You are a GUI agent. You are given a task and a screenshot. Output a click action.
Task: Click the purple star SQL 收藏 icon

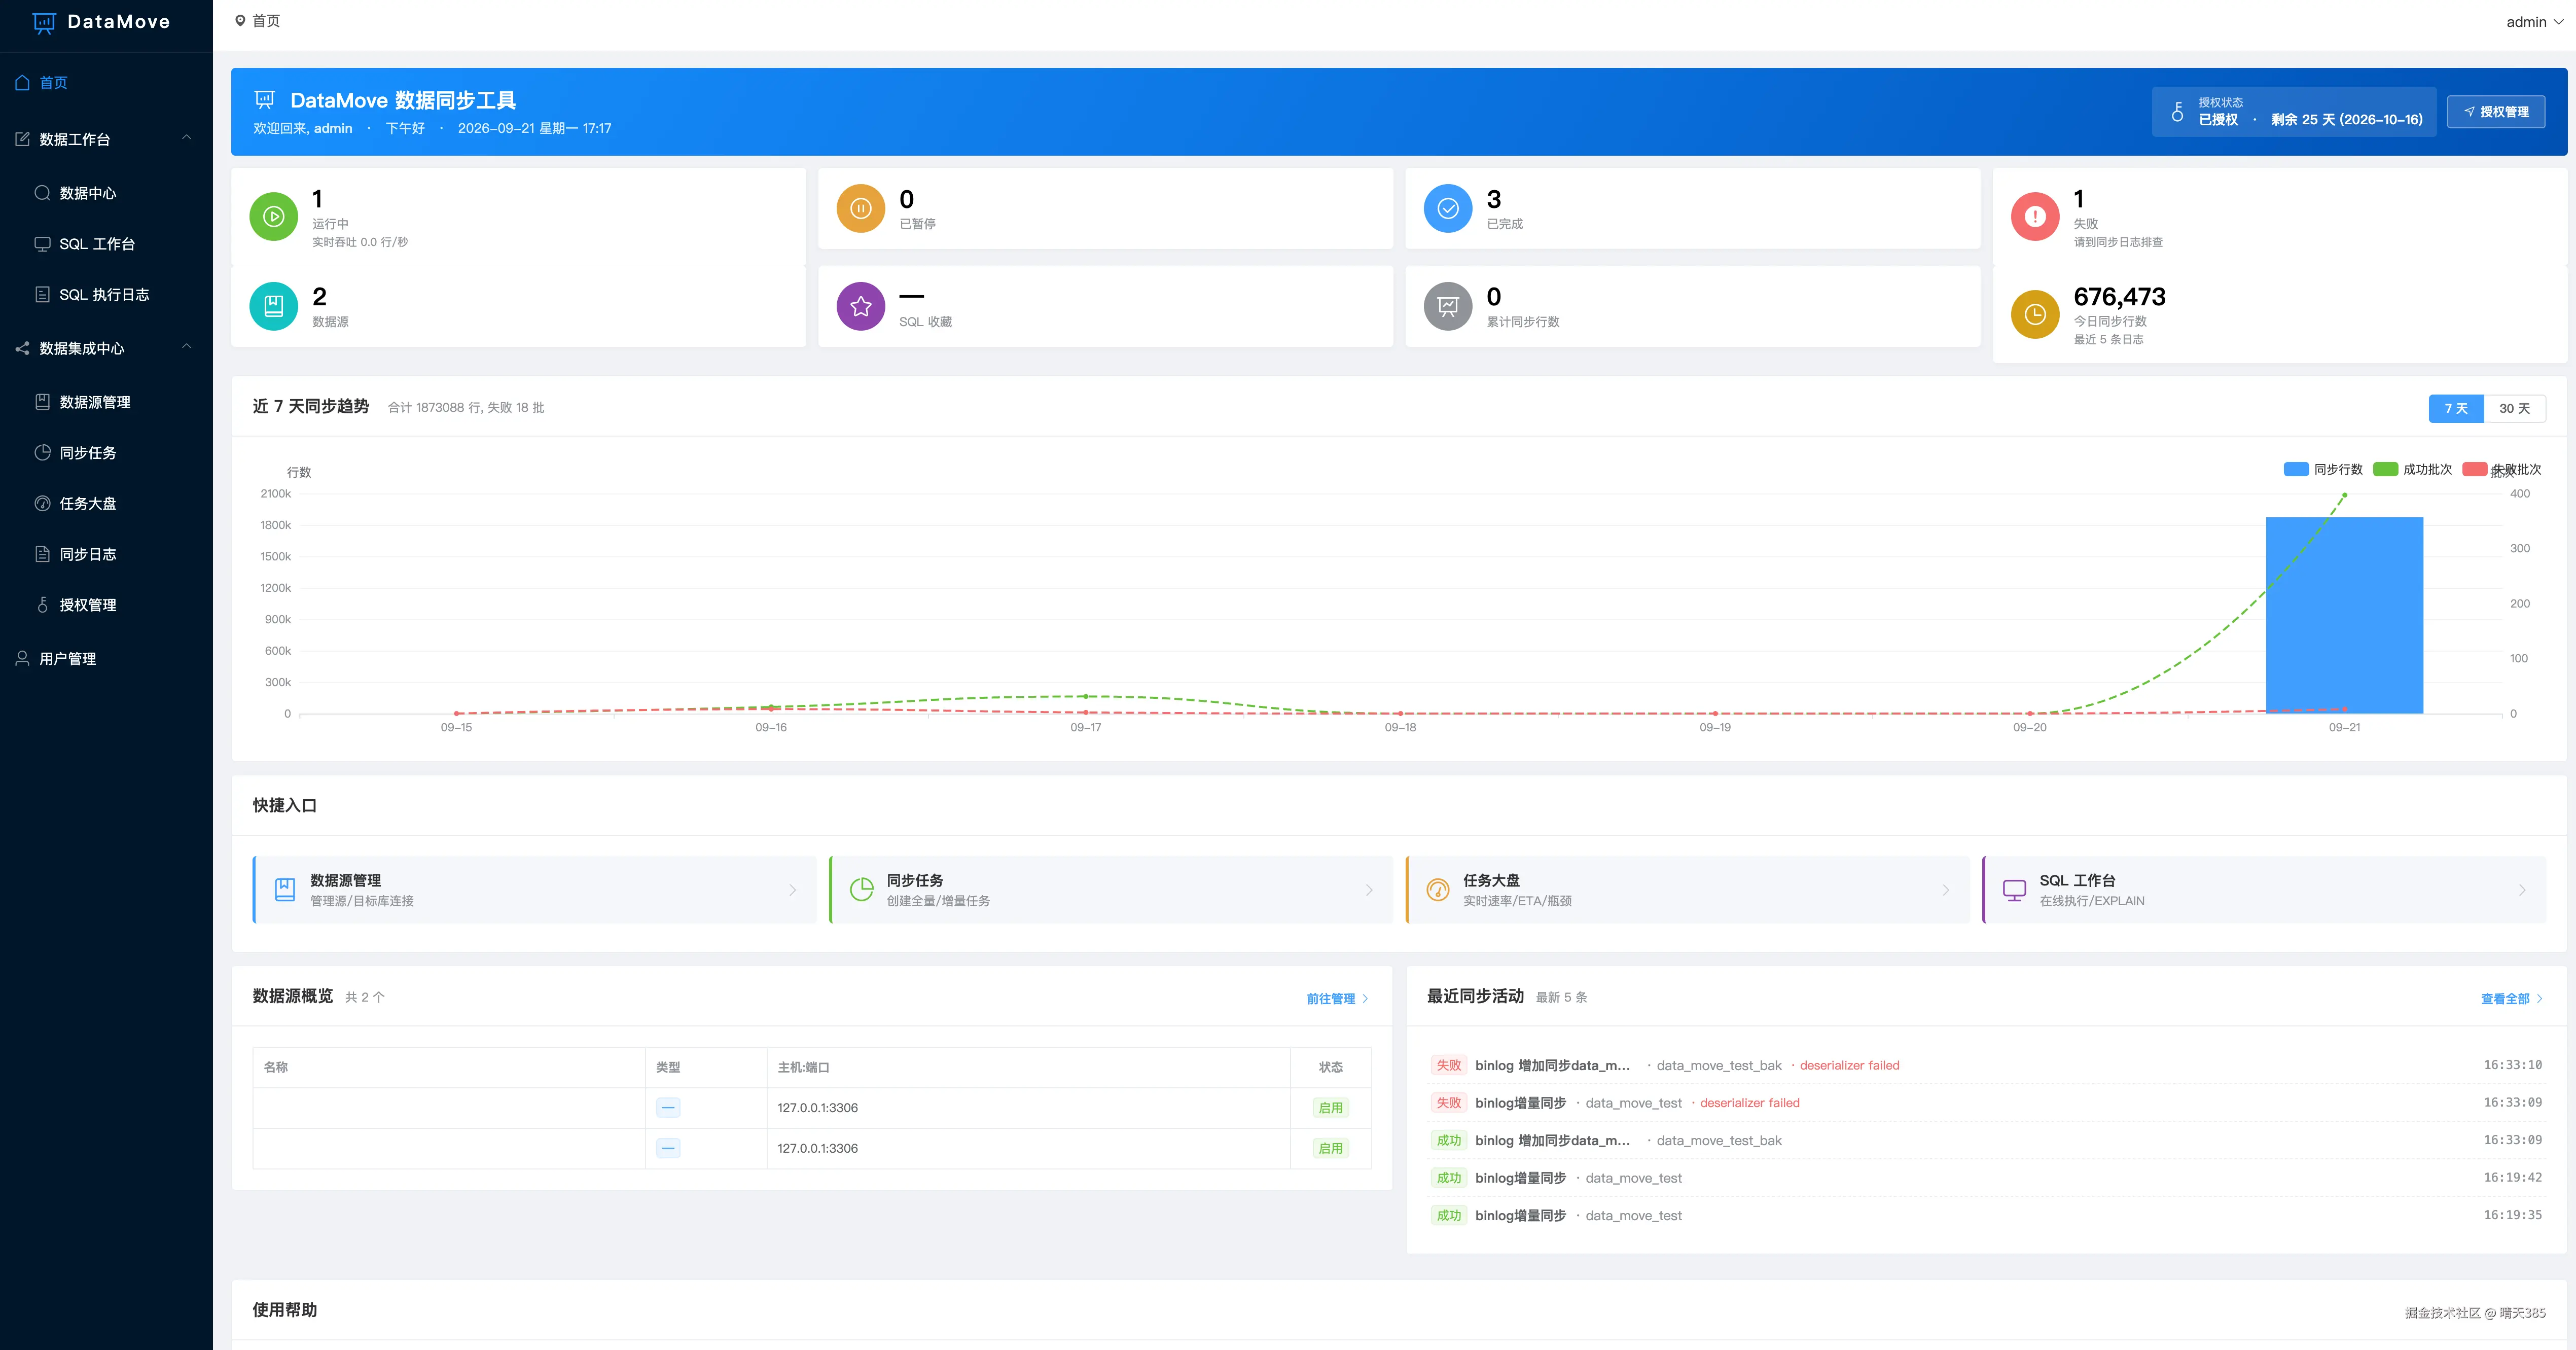click(x=860, y=306)
